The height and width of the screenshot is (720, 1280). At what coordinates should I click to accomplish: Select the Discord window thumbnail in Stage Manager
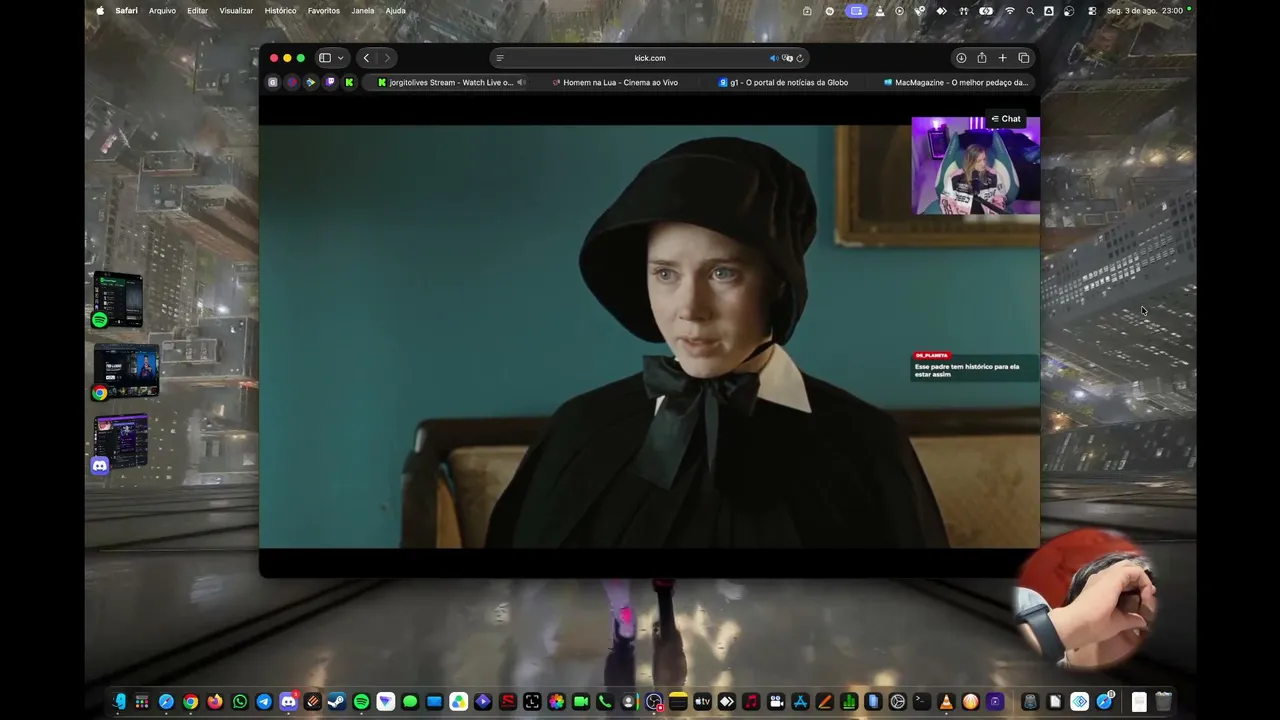[121, 443]
